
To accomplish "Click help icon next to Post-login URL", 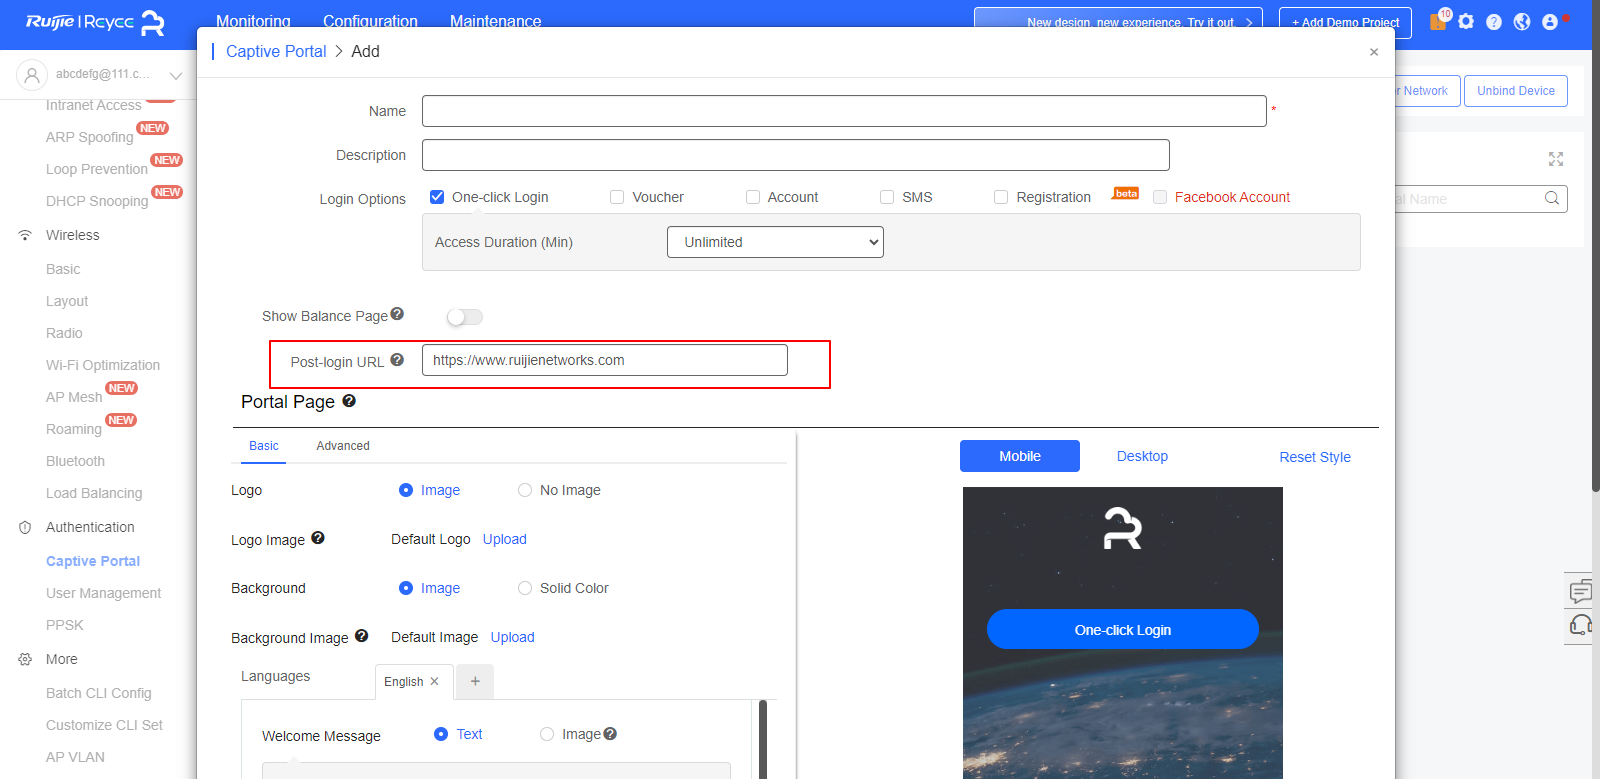I will pyautogui.click(x=397, y=360).
